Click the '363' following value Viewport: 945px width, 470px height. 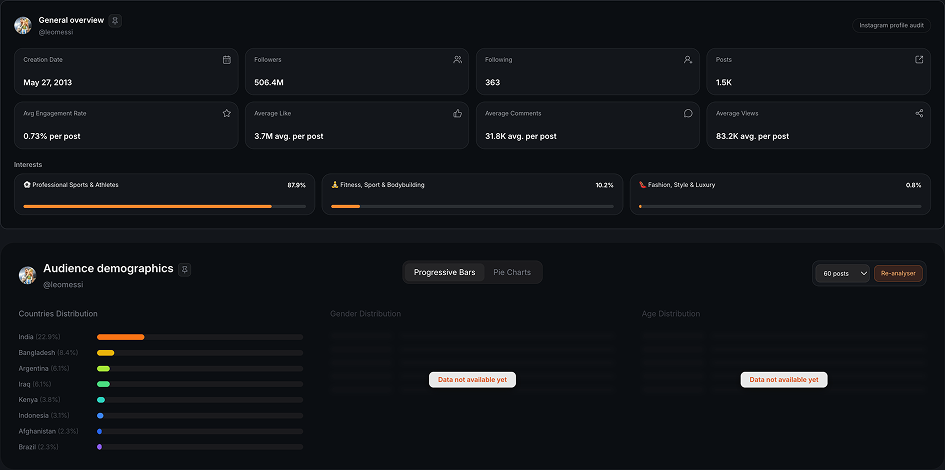(492, 83)
